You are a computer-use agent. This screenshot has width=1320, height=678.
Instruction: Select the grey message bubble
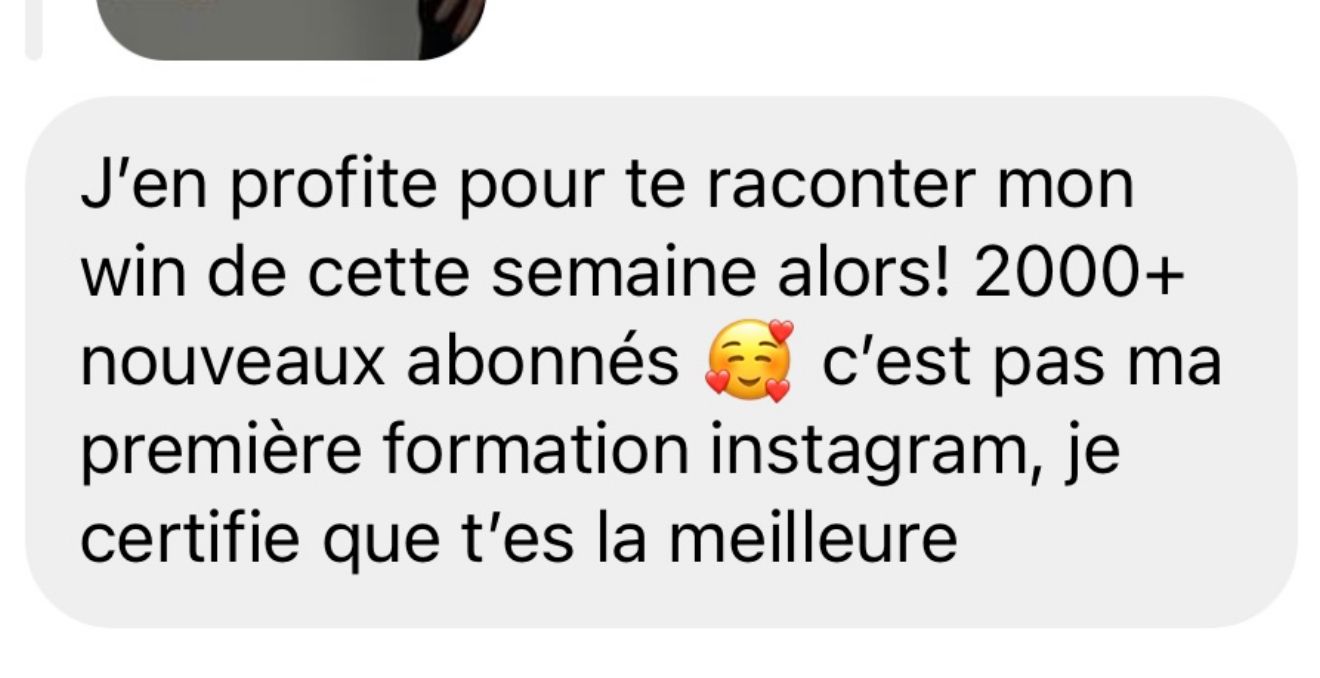pyautogui.click(x=660, y=362)
